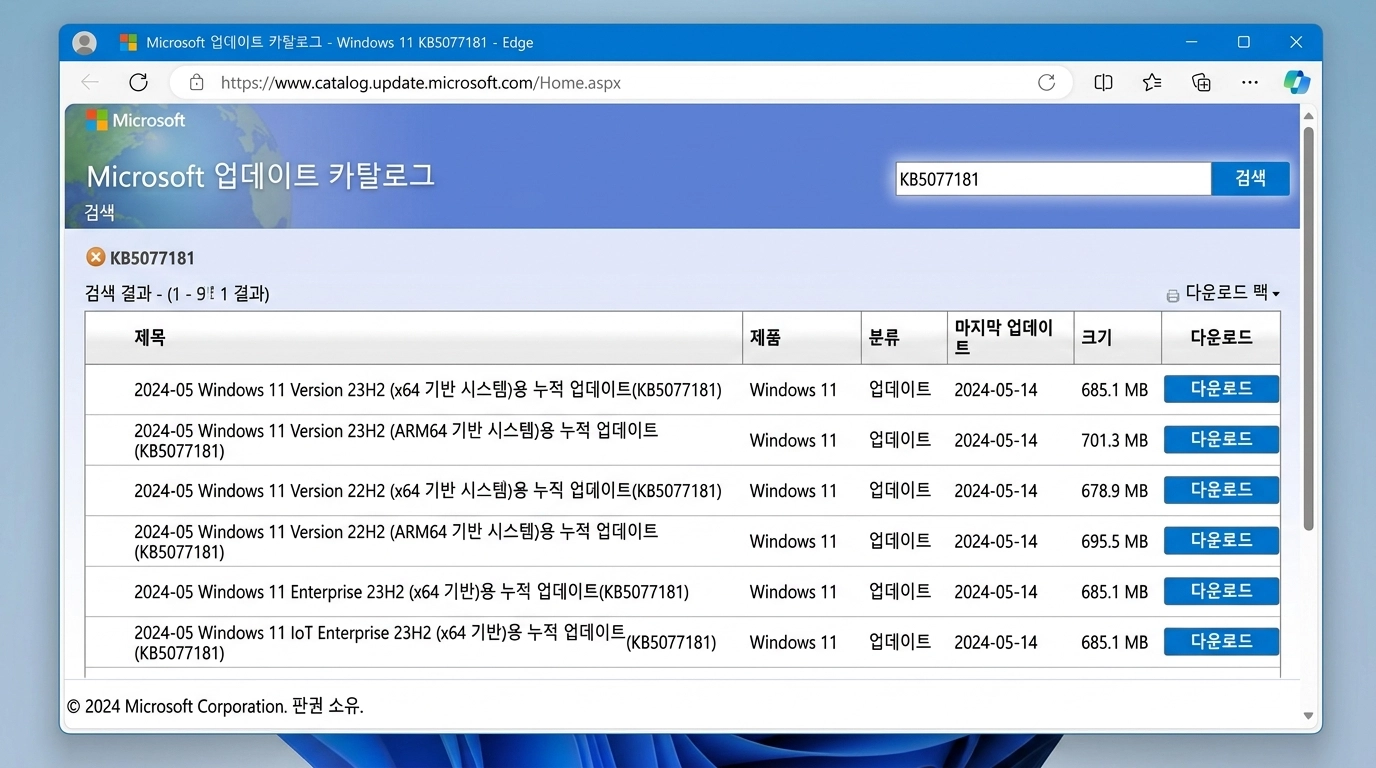
Task: Open Edge Collections
Action: 1200,82
